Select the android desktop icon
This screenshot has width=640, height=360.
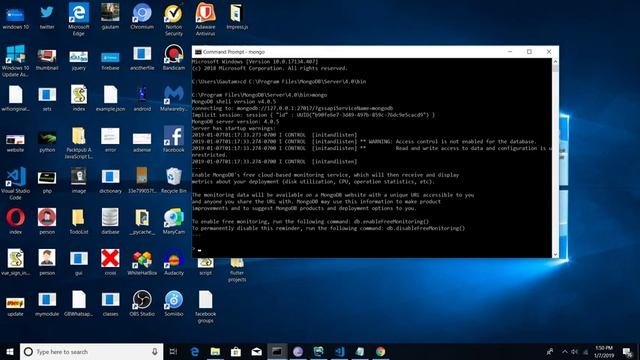point(142,99)
